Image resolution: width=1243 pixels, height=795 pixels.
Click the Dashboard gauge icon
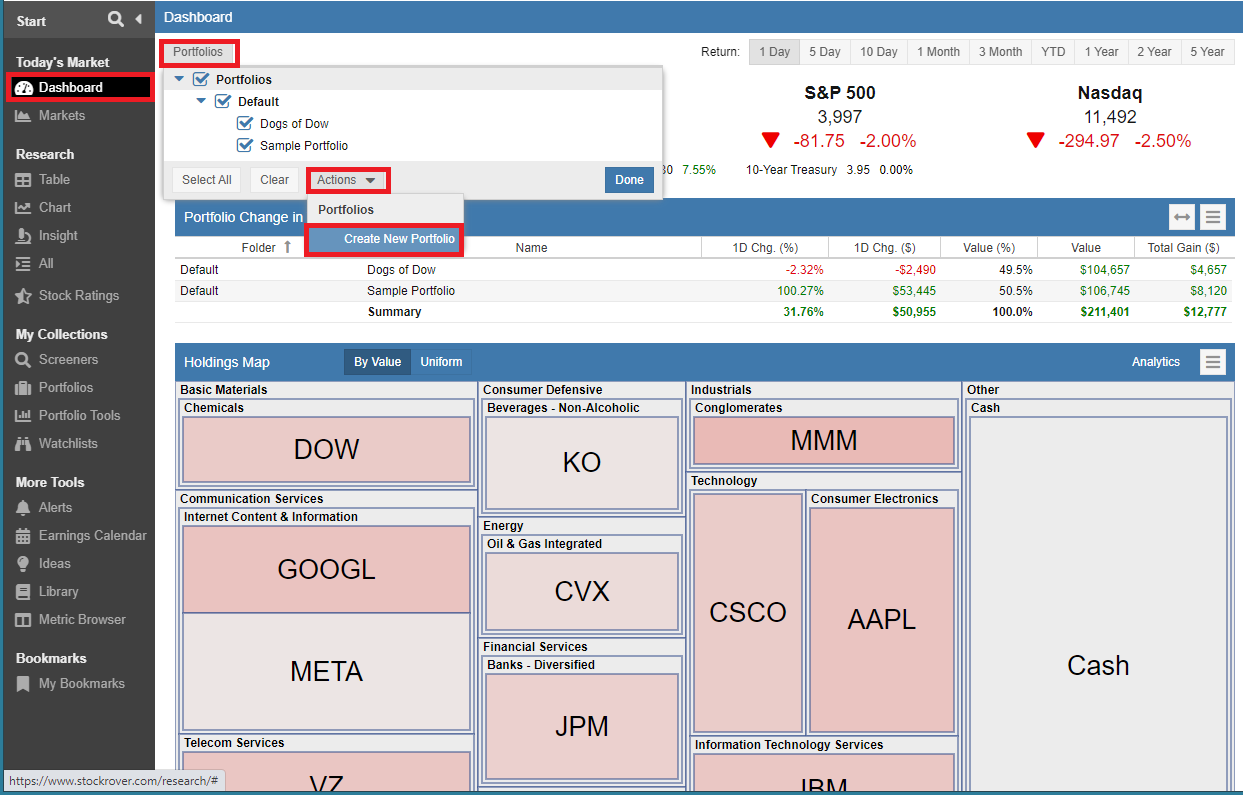[x=24, y=88]
